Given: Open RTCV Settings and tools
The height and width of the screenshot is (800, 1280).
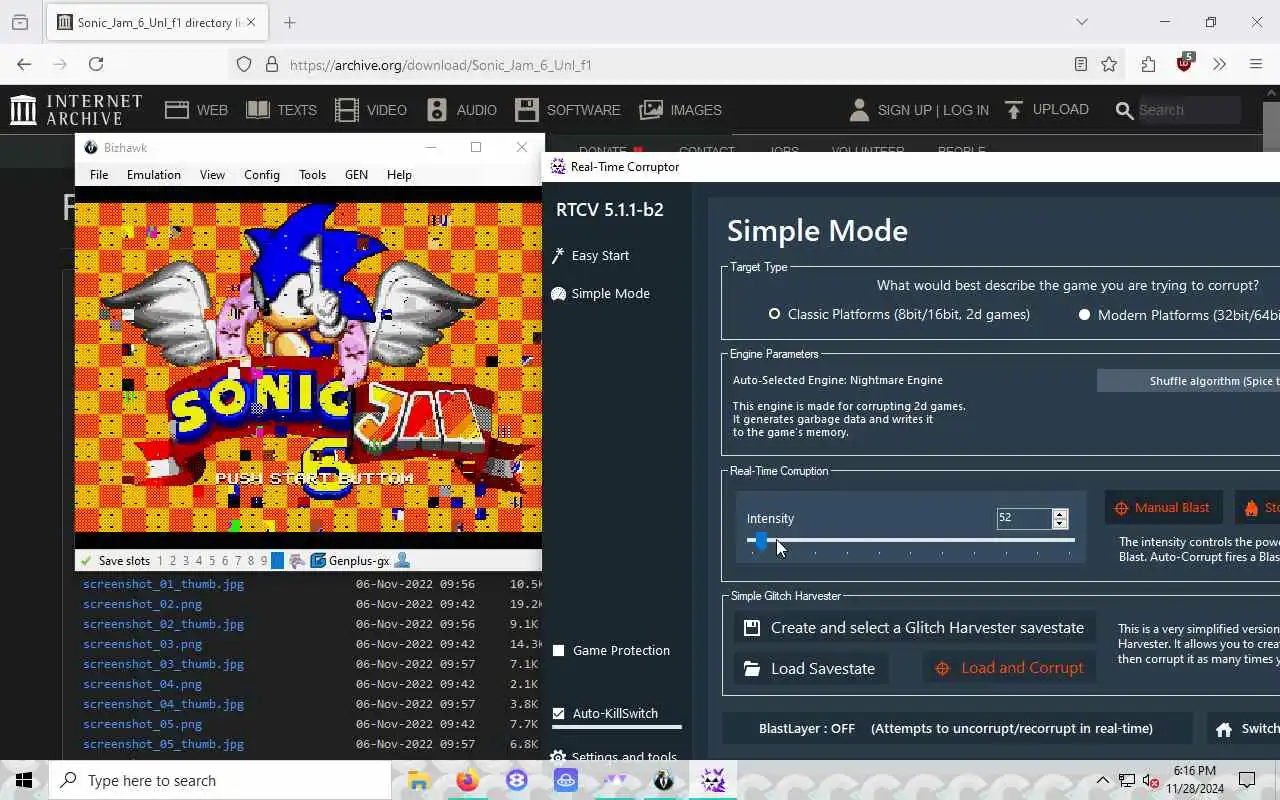Looking at the screenshot, I should (x=614, y=757).
